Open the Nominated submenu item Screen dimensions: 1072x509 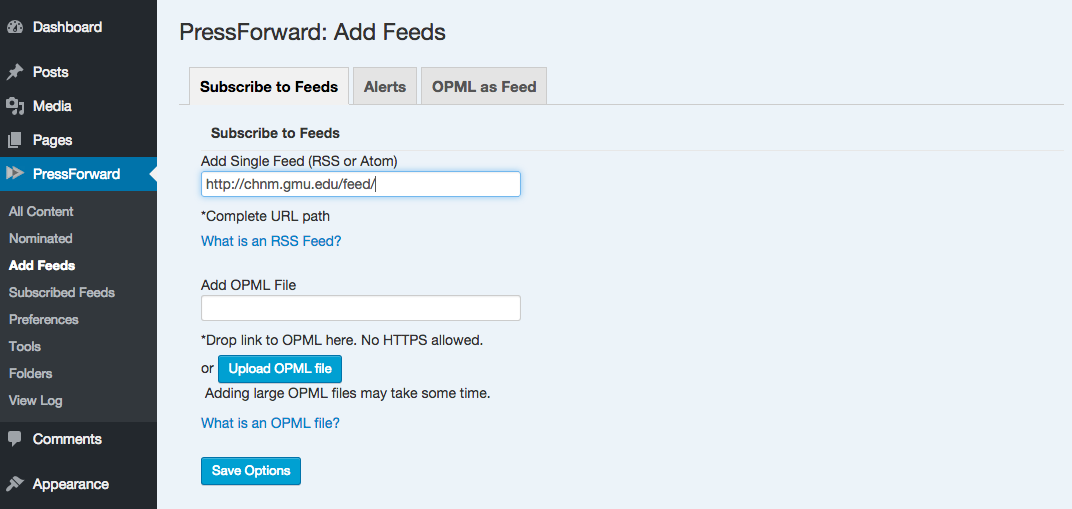pyautogui.click(x=40, y=239)
